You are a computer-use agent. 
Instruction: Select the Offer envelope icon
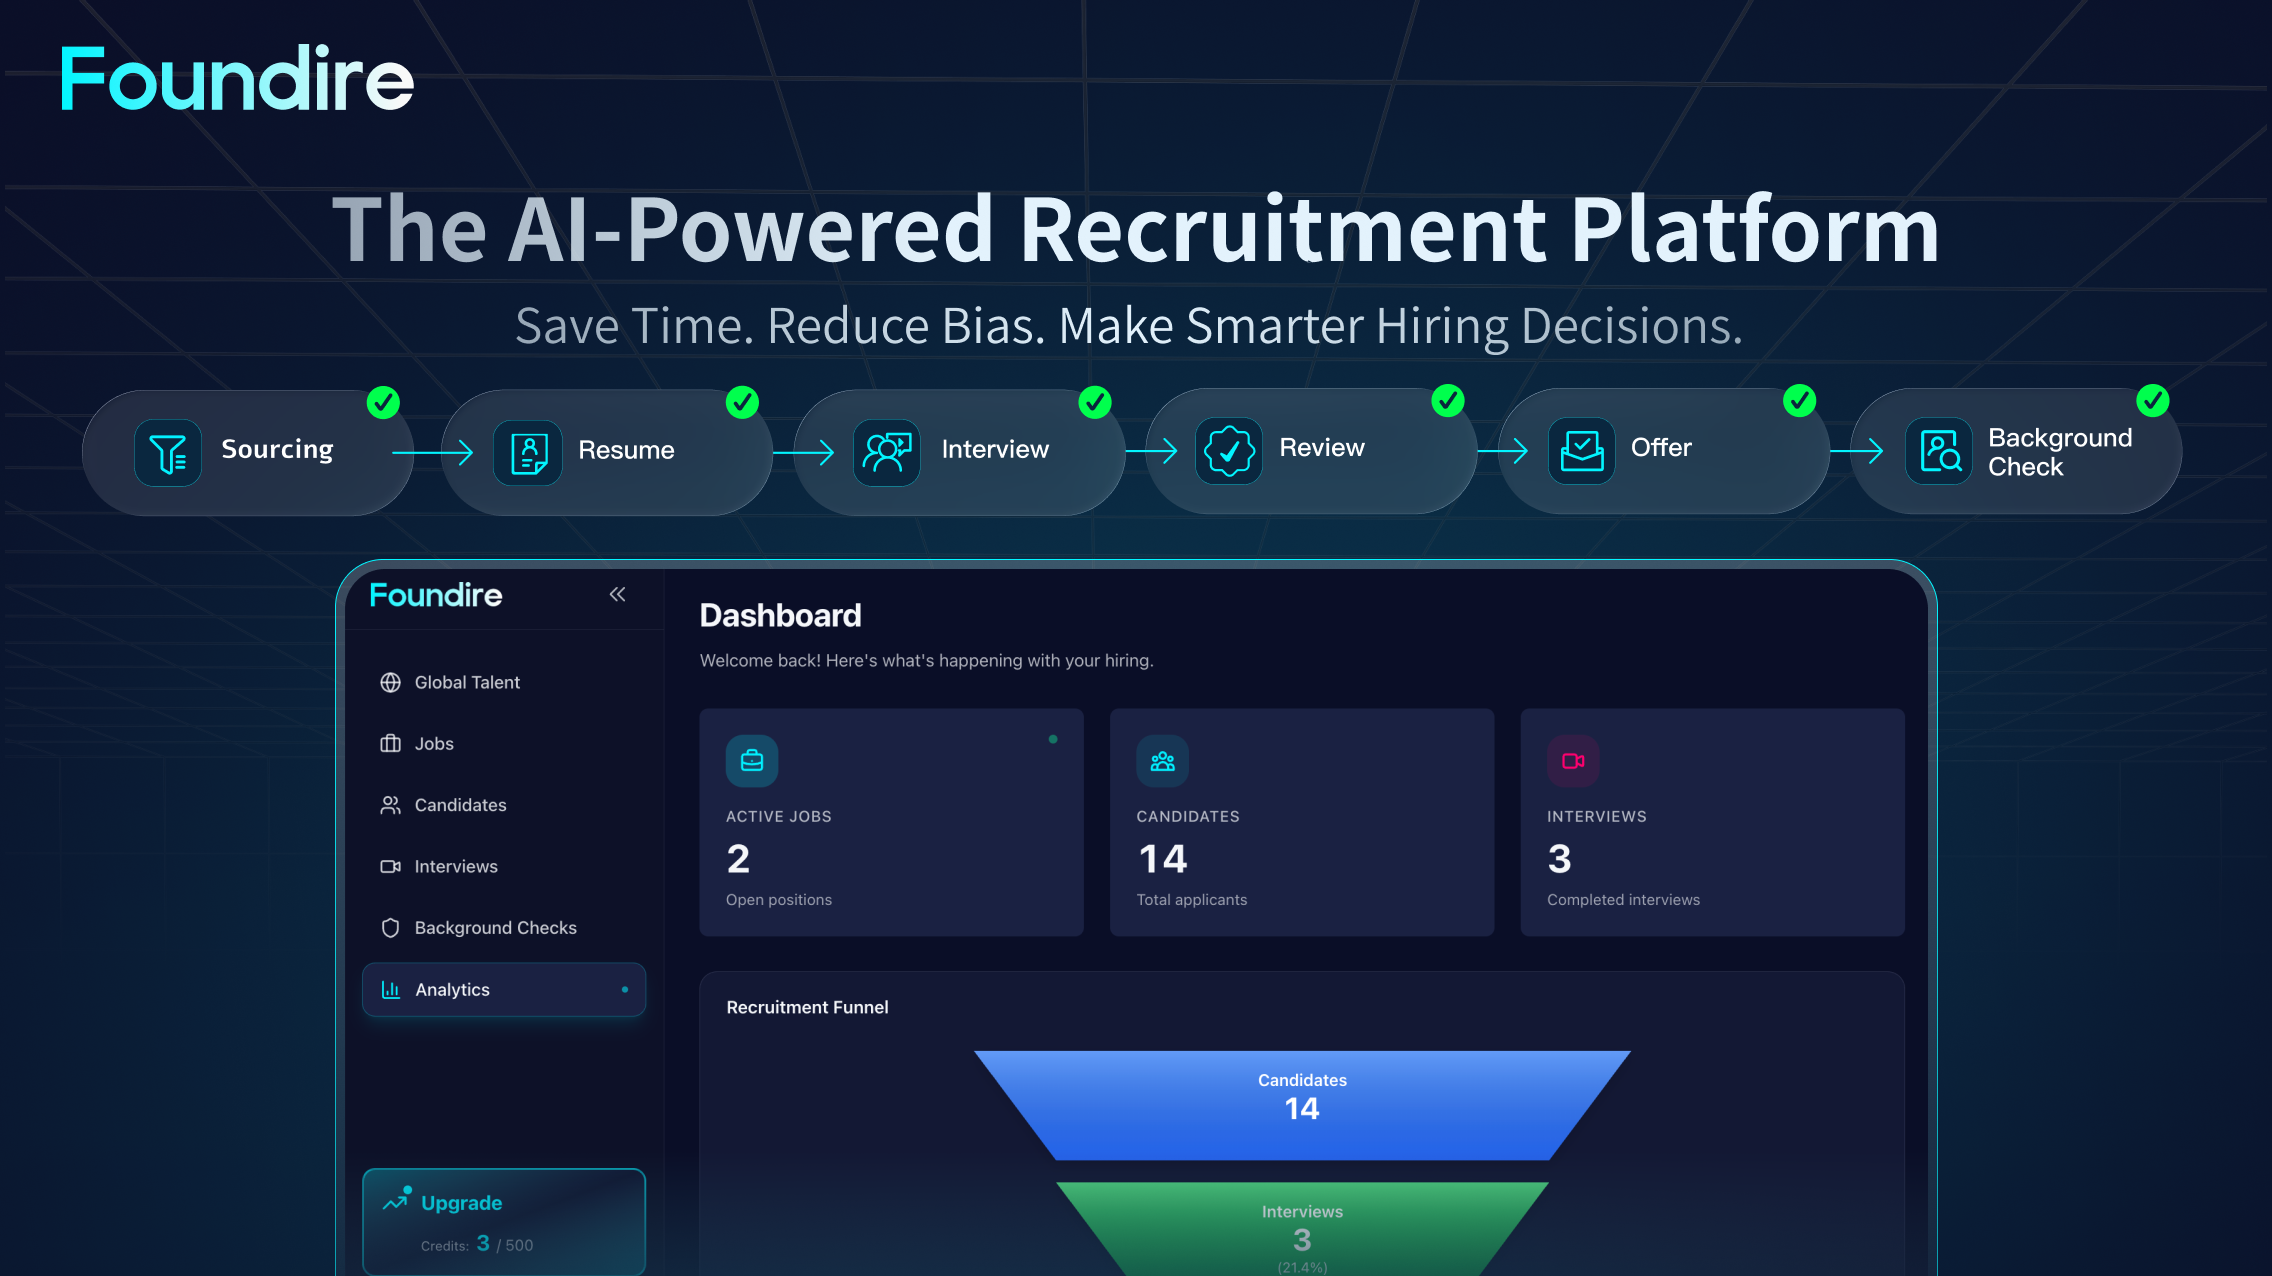[1580, 450]
